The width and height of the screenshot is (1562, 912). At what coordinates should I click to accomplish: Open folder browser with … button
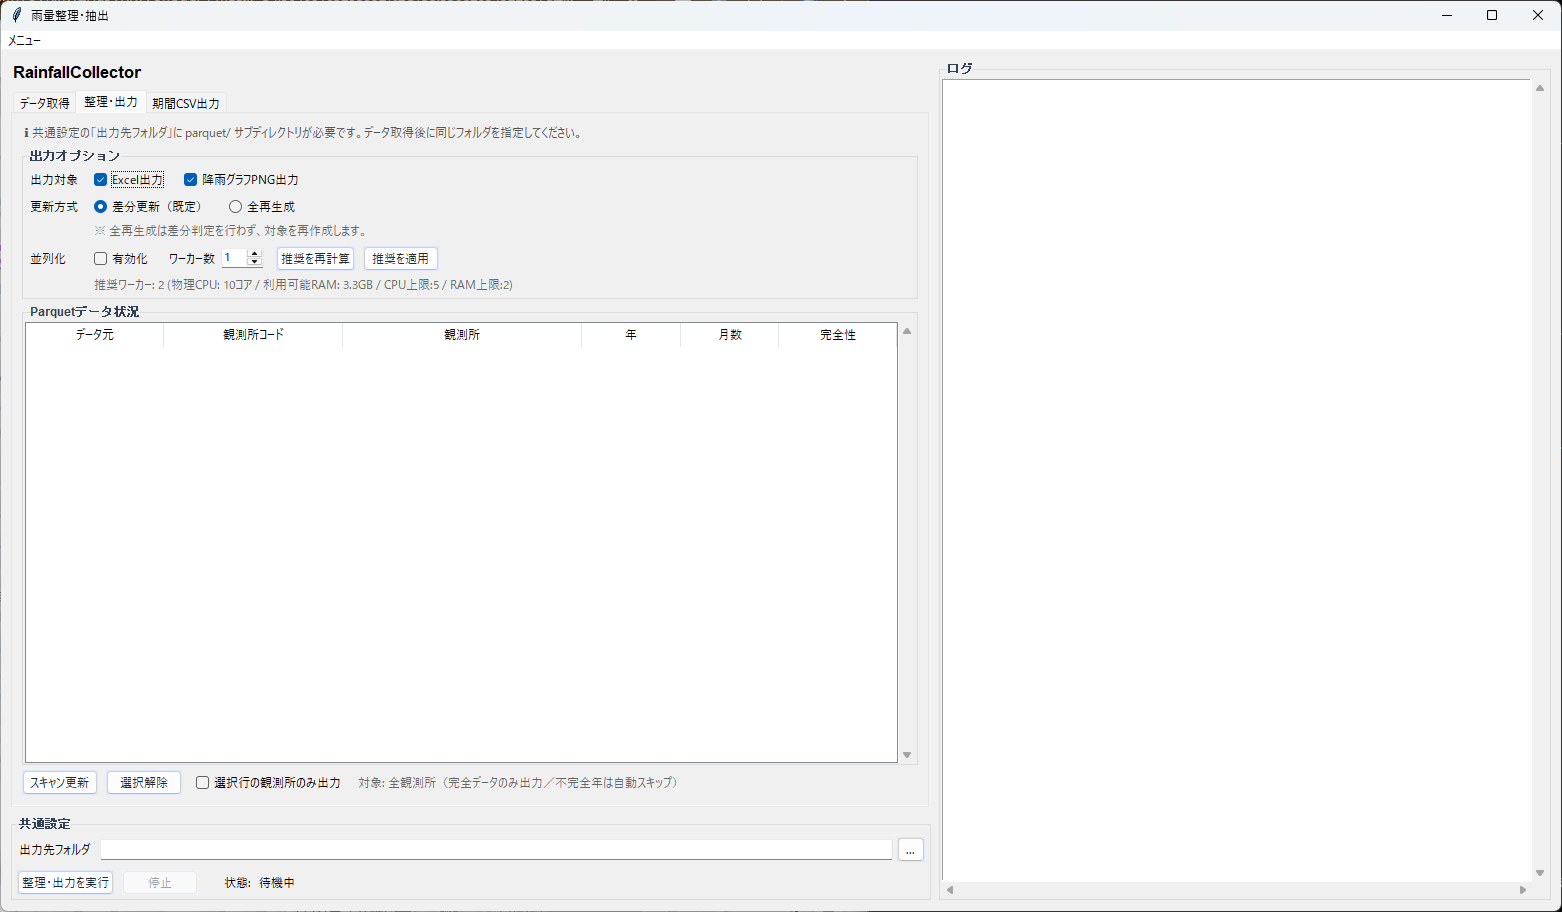910,850
